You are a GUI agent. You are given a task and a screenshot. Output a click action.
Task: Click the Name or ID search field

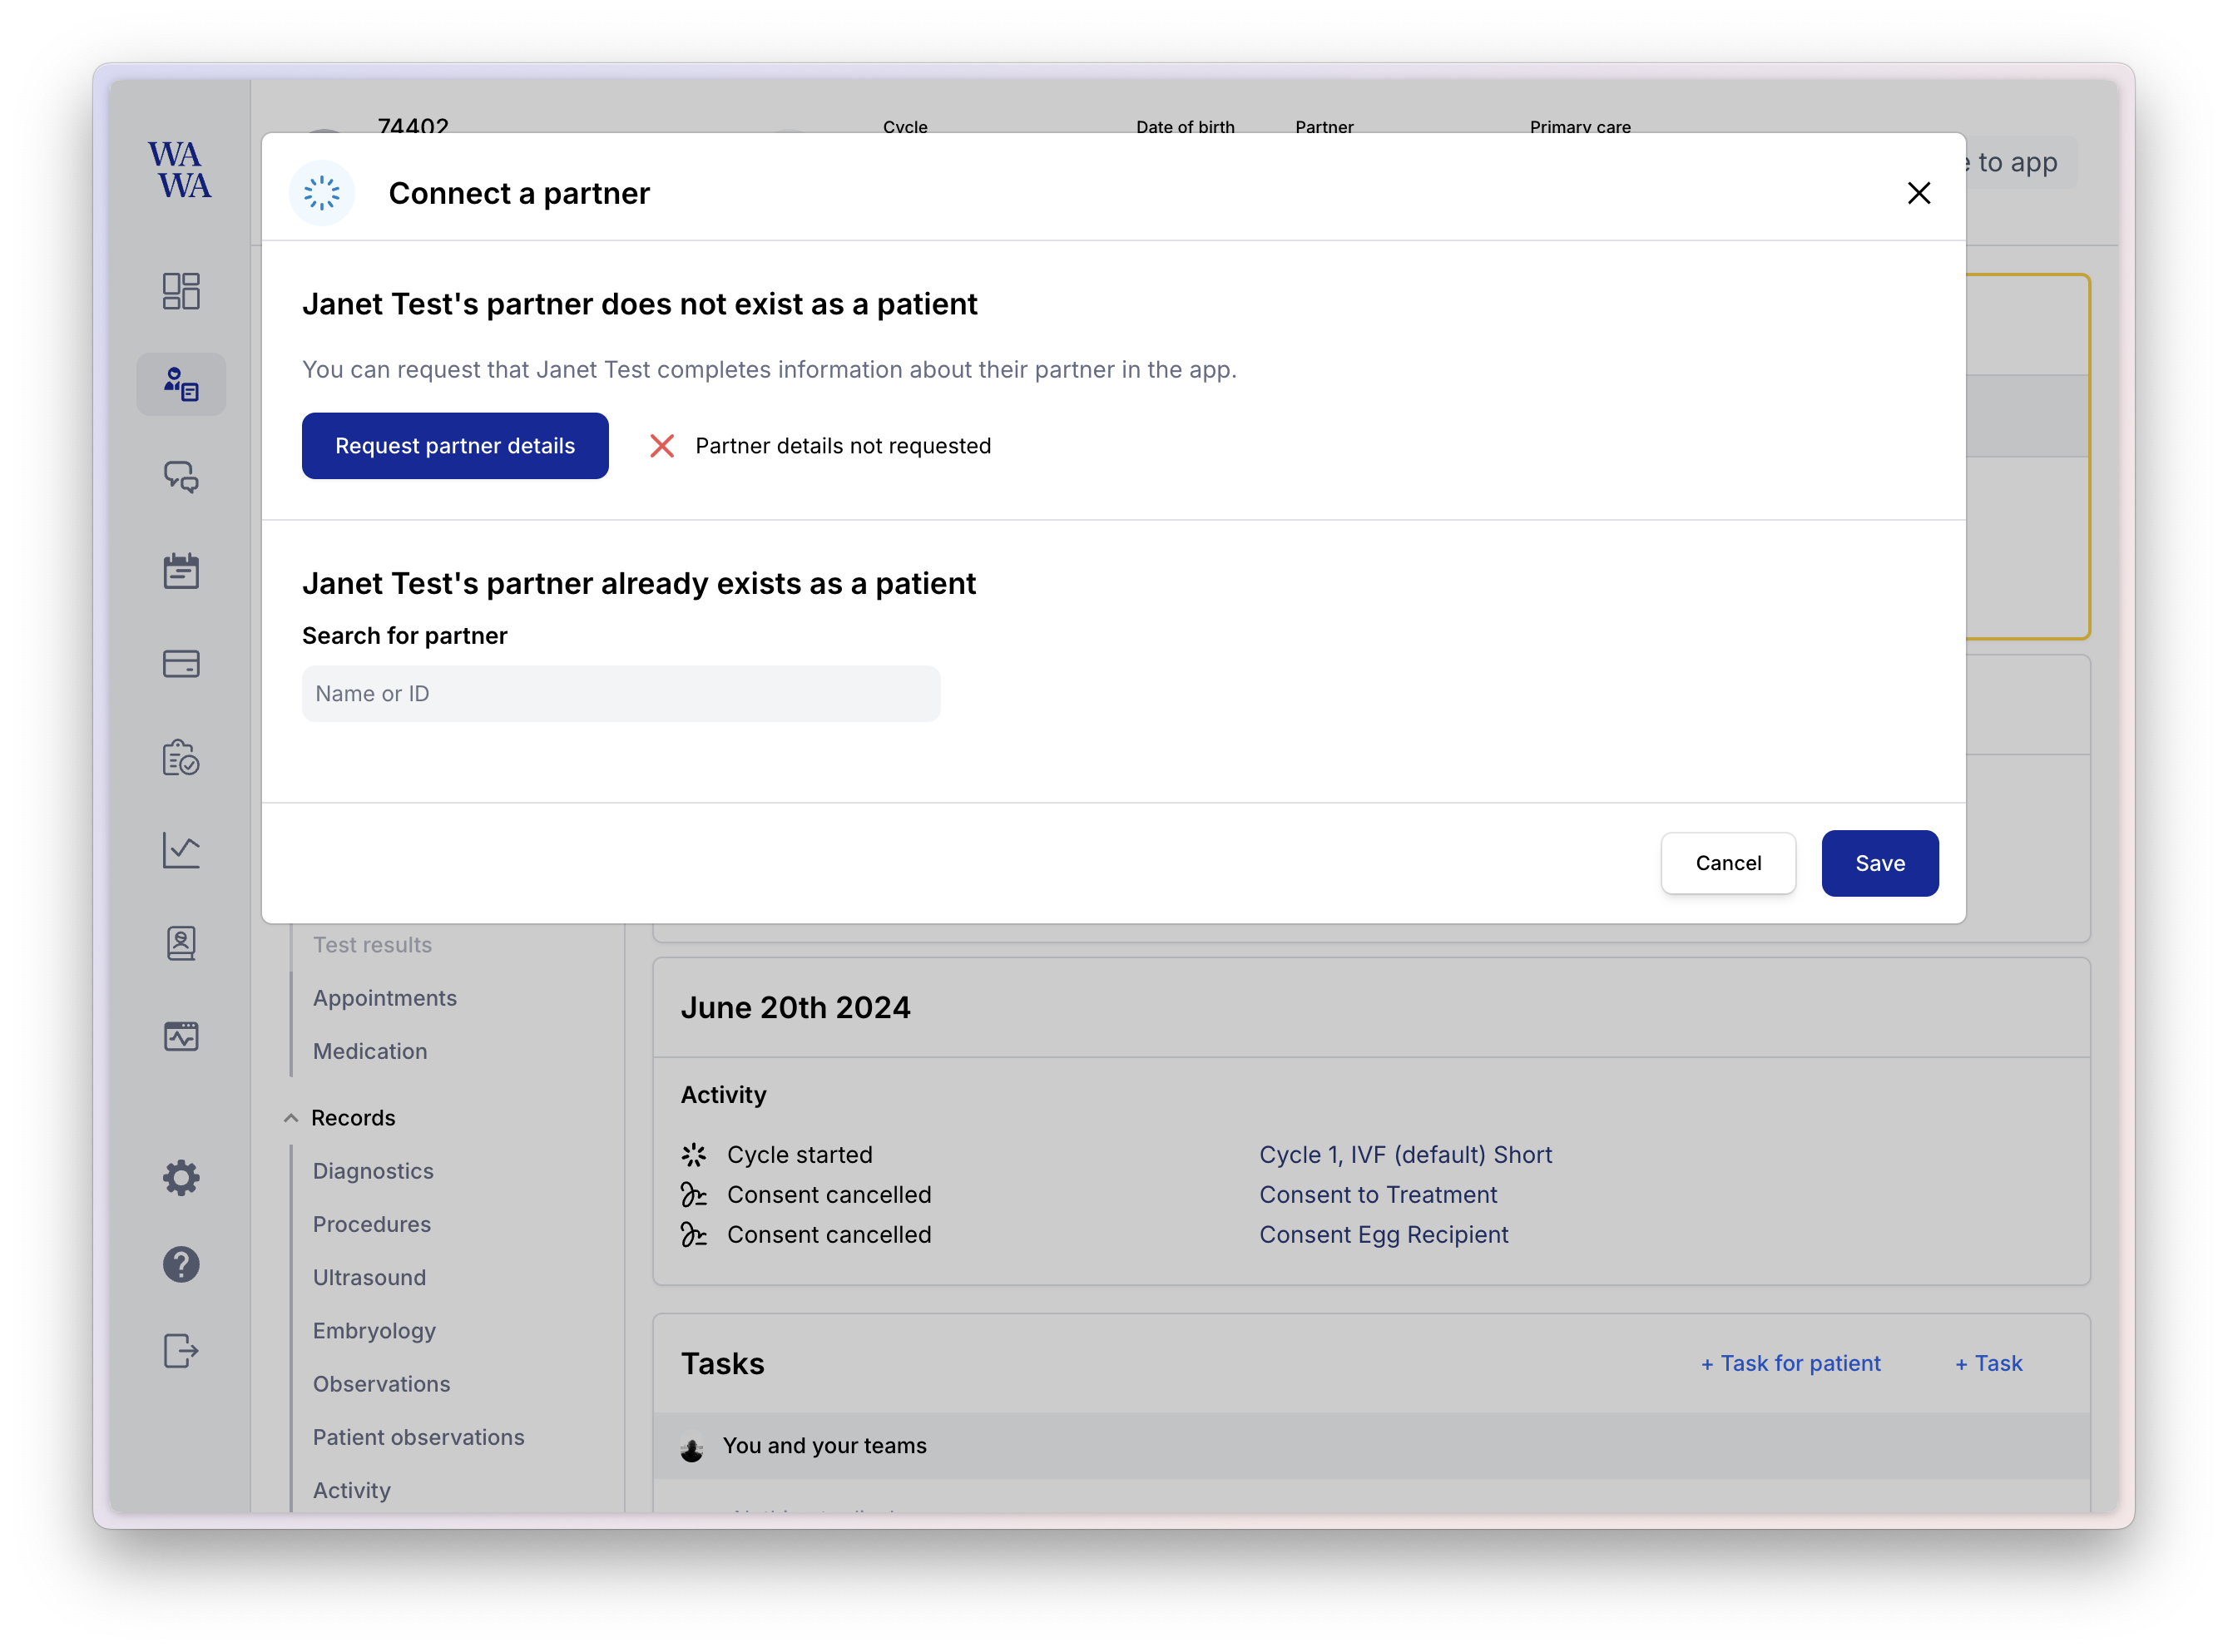[x=620, y=694]
